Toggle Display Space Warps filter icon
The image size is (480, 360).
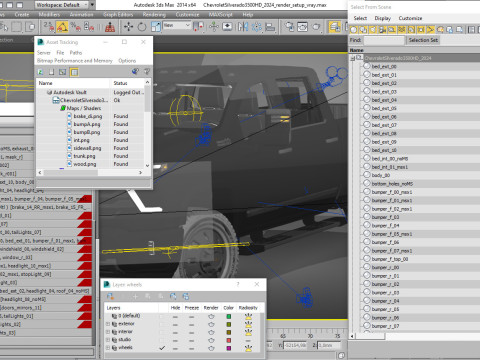pyautogui.click(x=402, y=30)
